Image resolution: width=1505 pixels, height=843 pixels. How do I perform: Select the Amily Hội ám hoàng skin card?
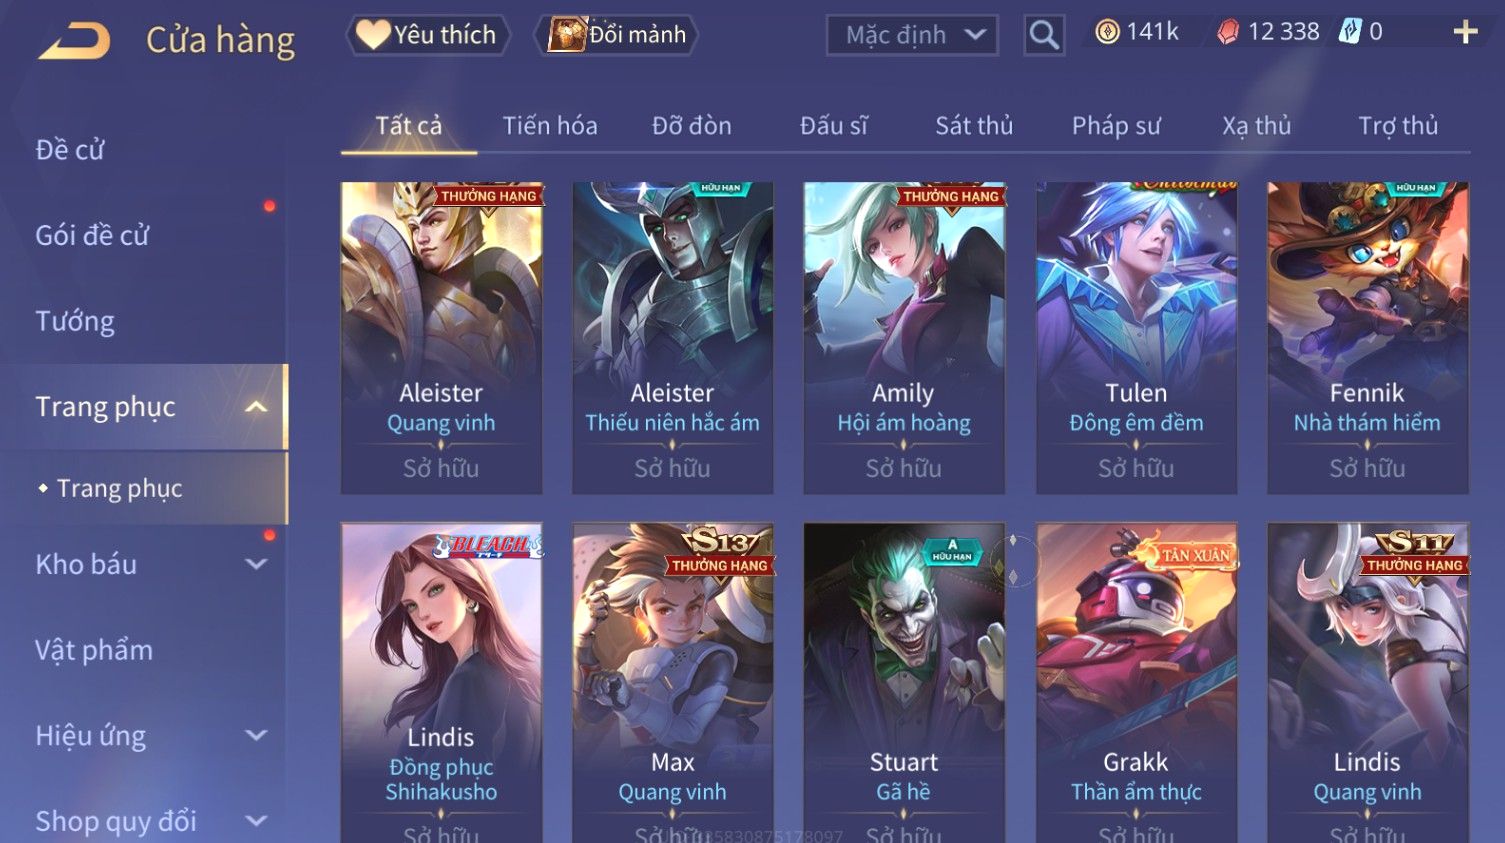(x=904, y=338)
